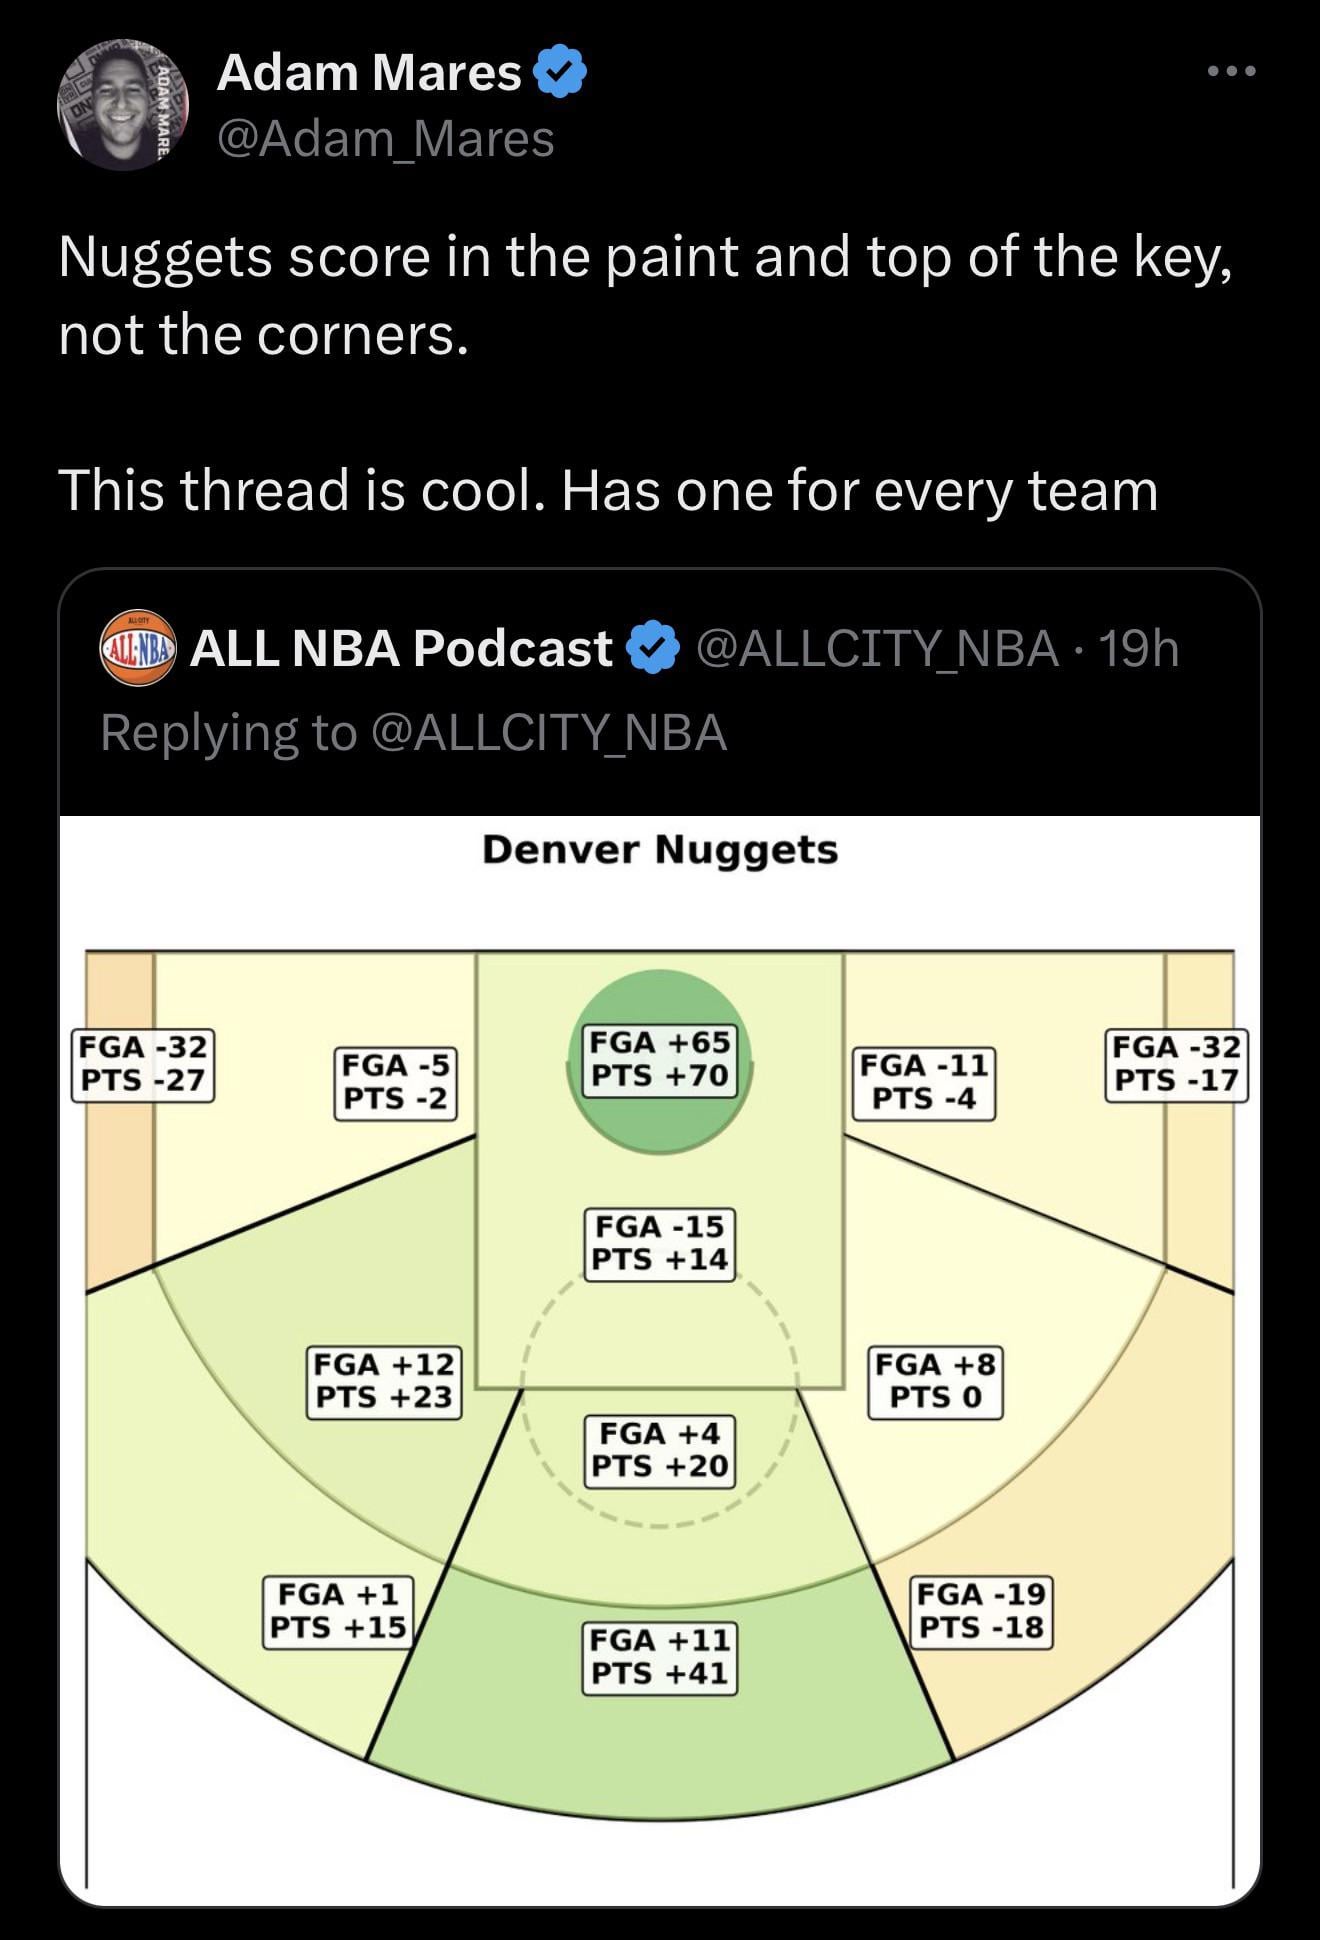1320x1940 pixels.
Task: Open the @Adam_Mares handle
Action: tap(385, 138)
